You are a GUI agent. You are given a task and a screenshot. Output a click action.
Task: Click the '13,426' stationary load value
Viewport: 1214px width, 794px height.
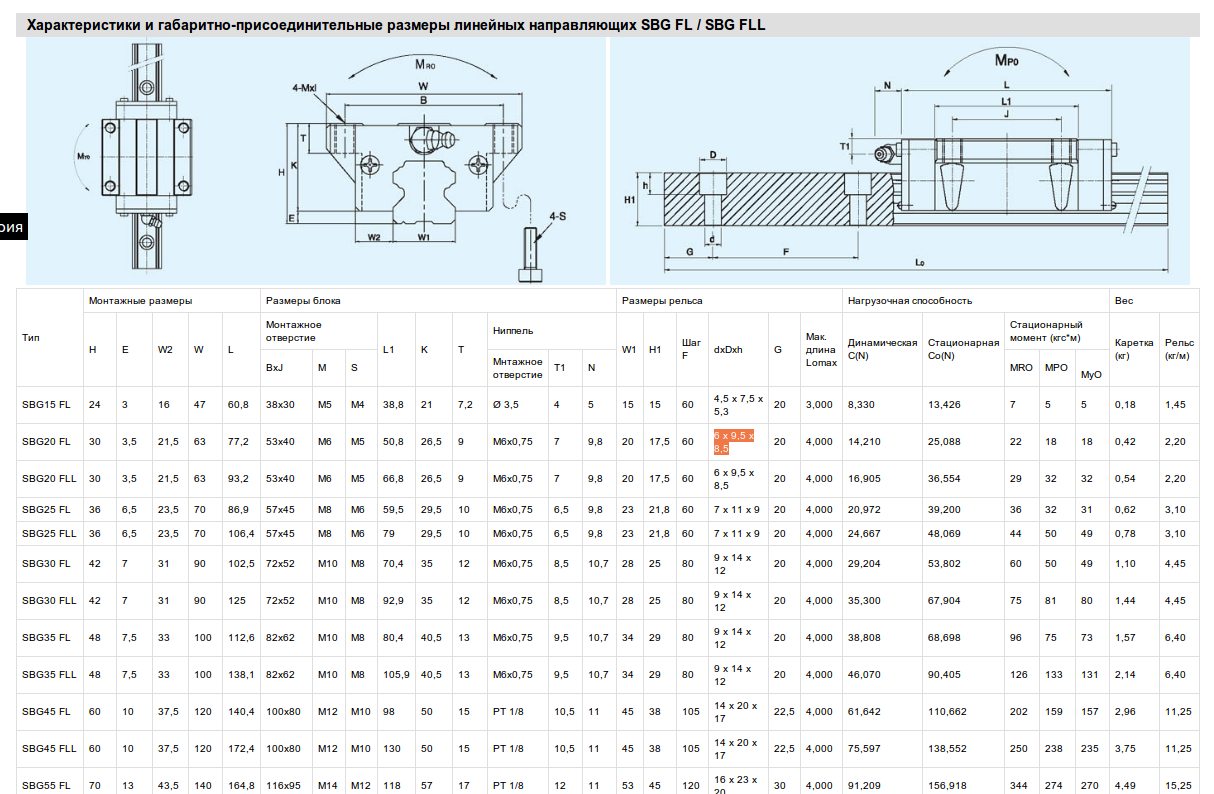click(x=944, y=405)
